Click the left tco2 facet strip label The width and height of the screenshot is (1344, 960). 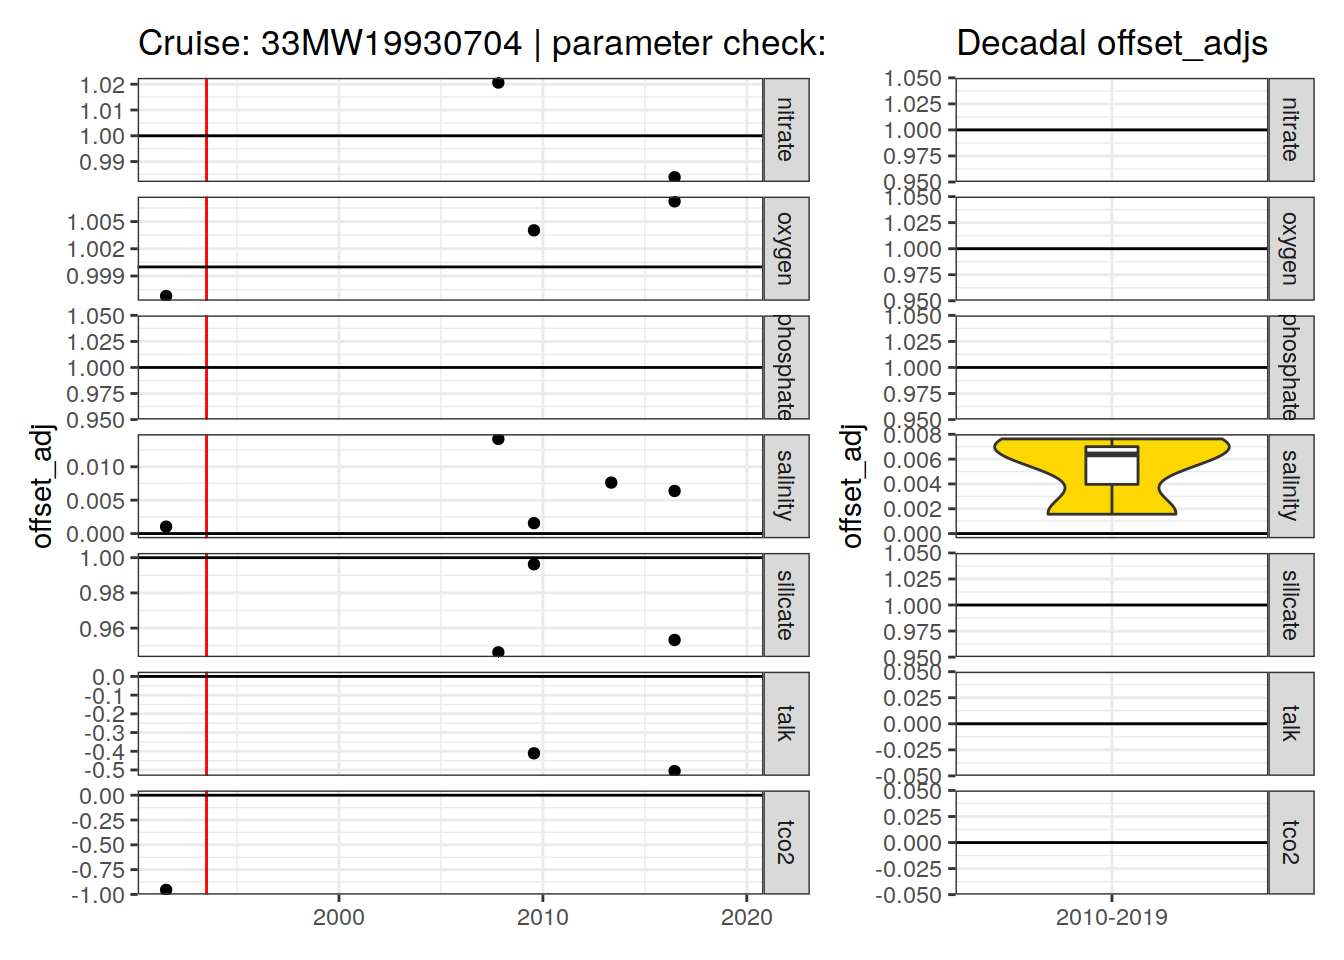tap(786, 842)
